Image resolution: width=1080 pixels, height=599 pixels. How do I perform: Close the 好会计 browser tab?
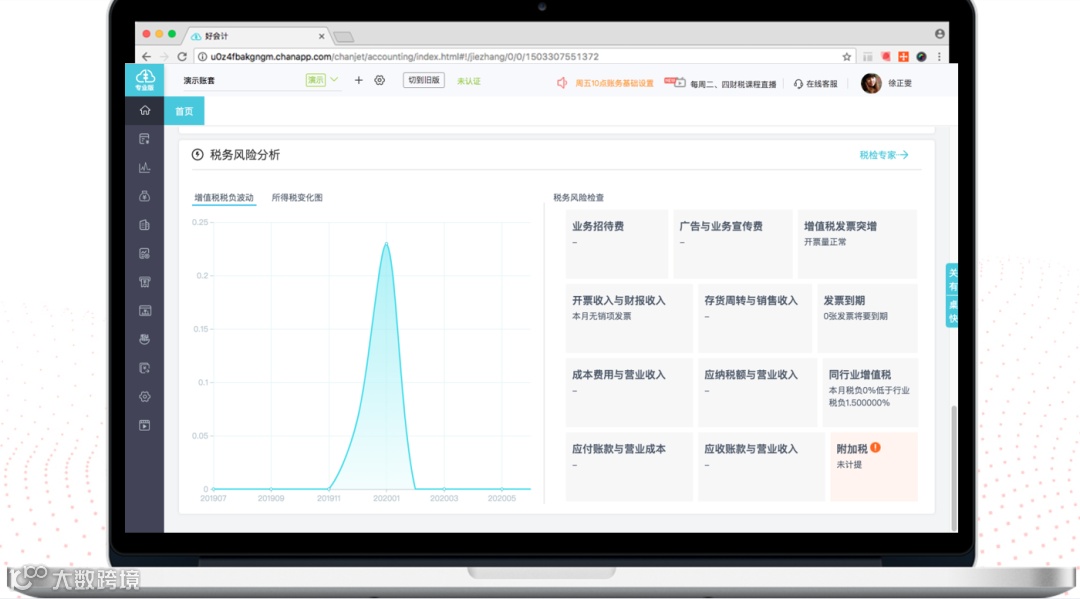pyautogui.click(x=321, y=36)
